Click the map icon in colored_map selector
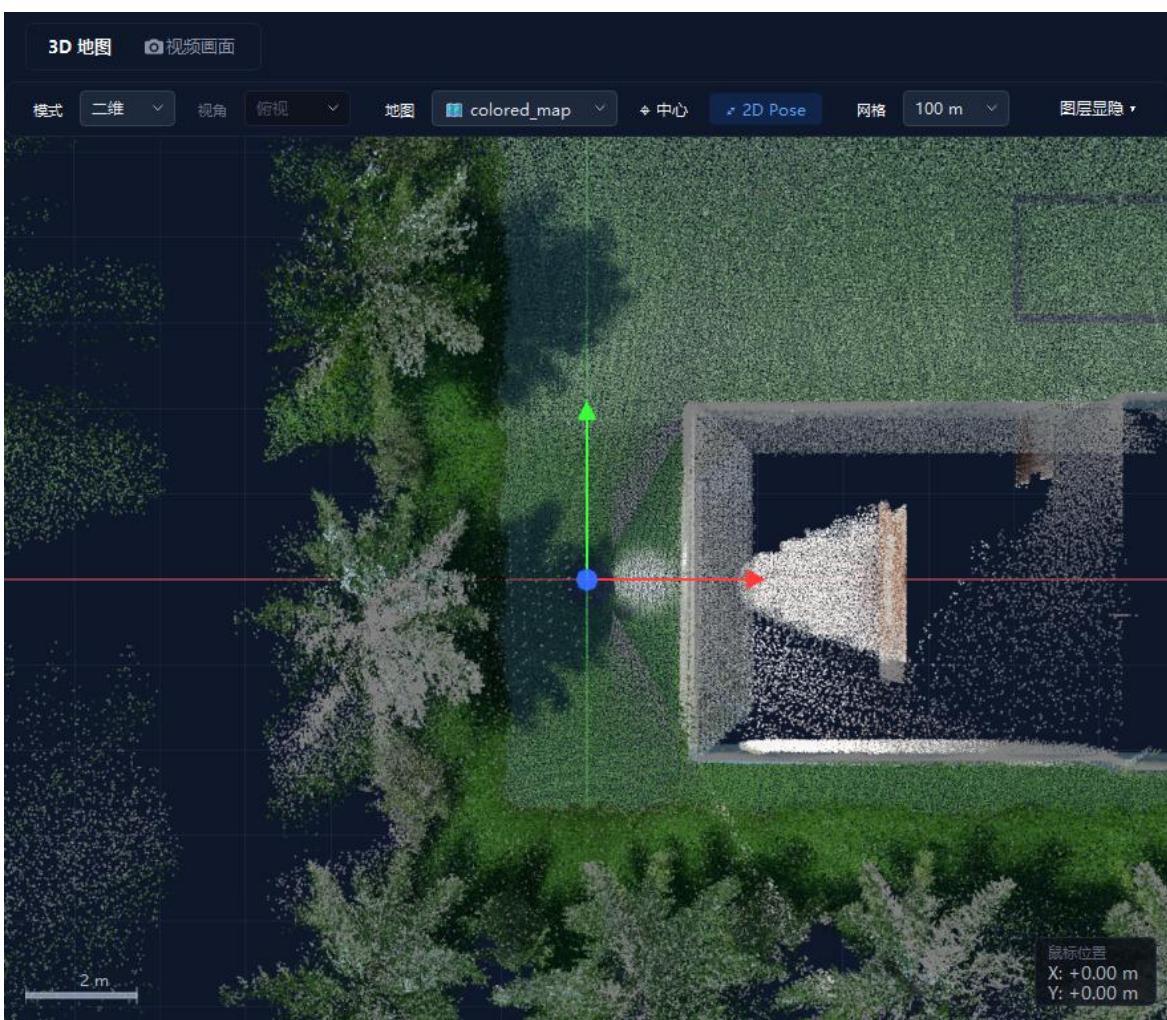This screenshot has height=1020, width=1167. (x=454, y=110)
